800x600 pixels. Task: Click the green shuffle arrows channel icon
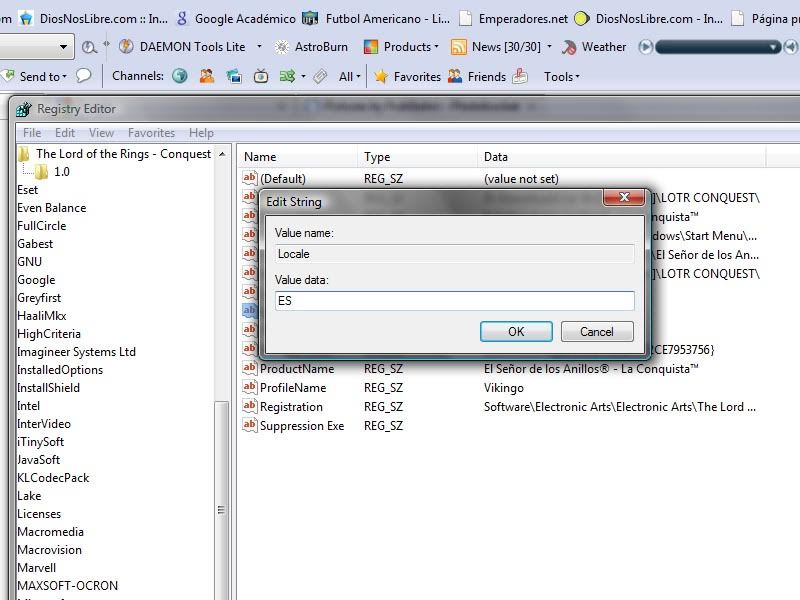287,76
